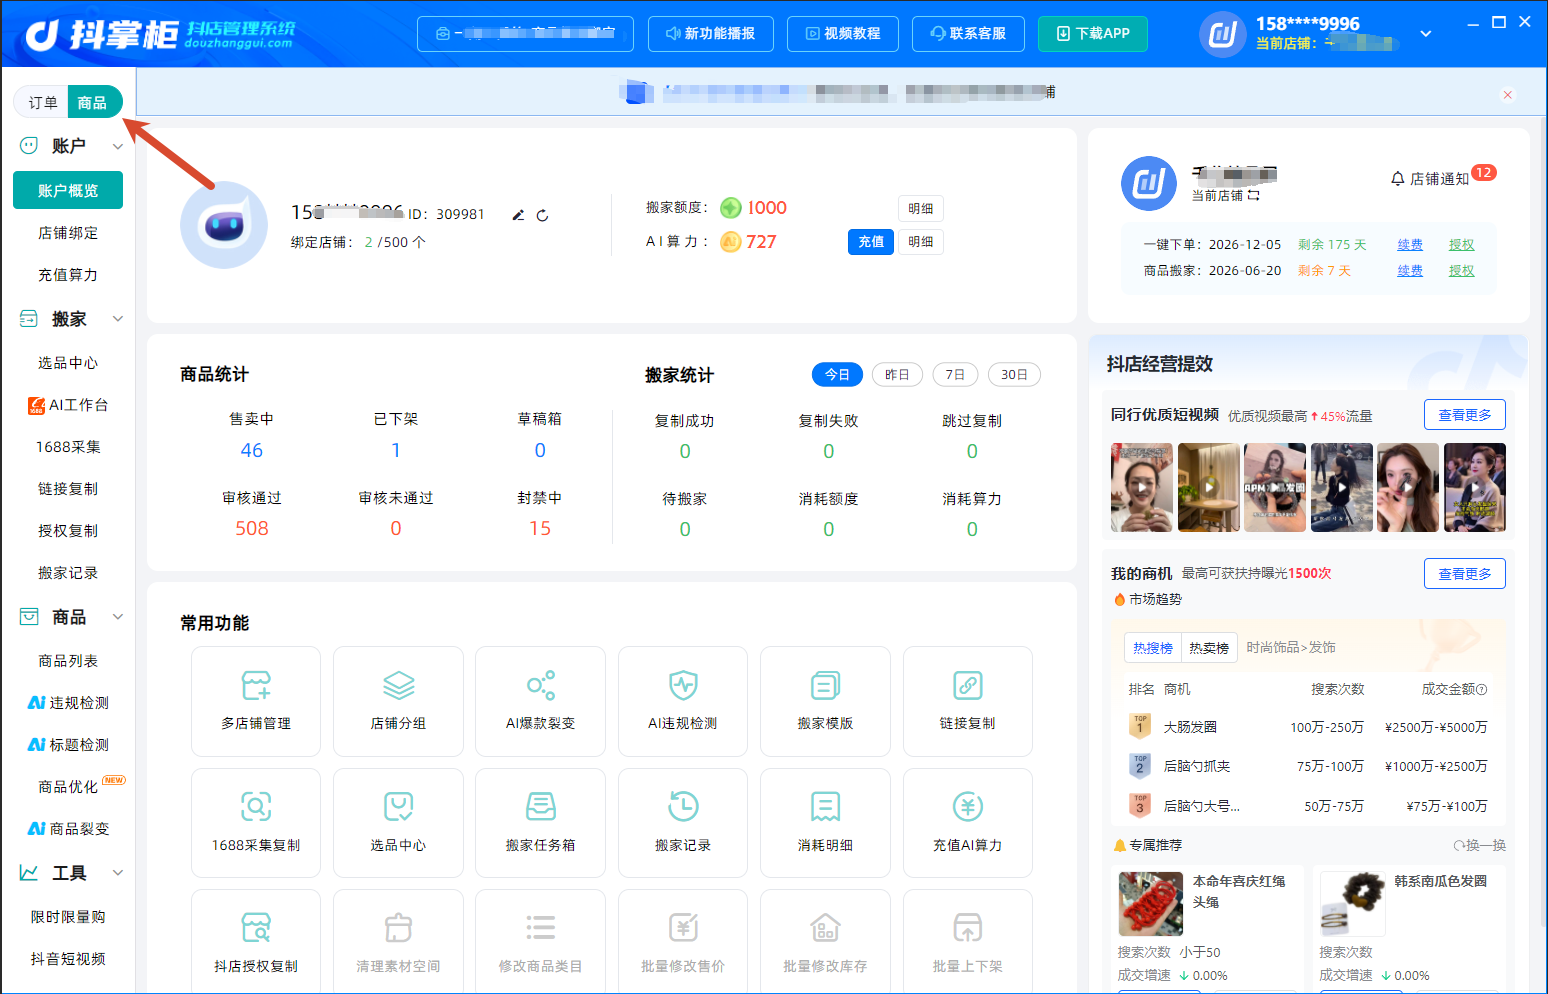Viewport: 1548px width, 994px height.
Task: Open 限时限量购 in sidebar
Action: click(68, 917)
